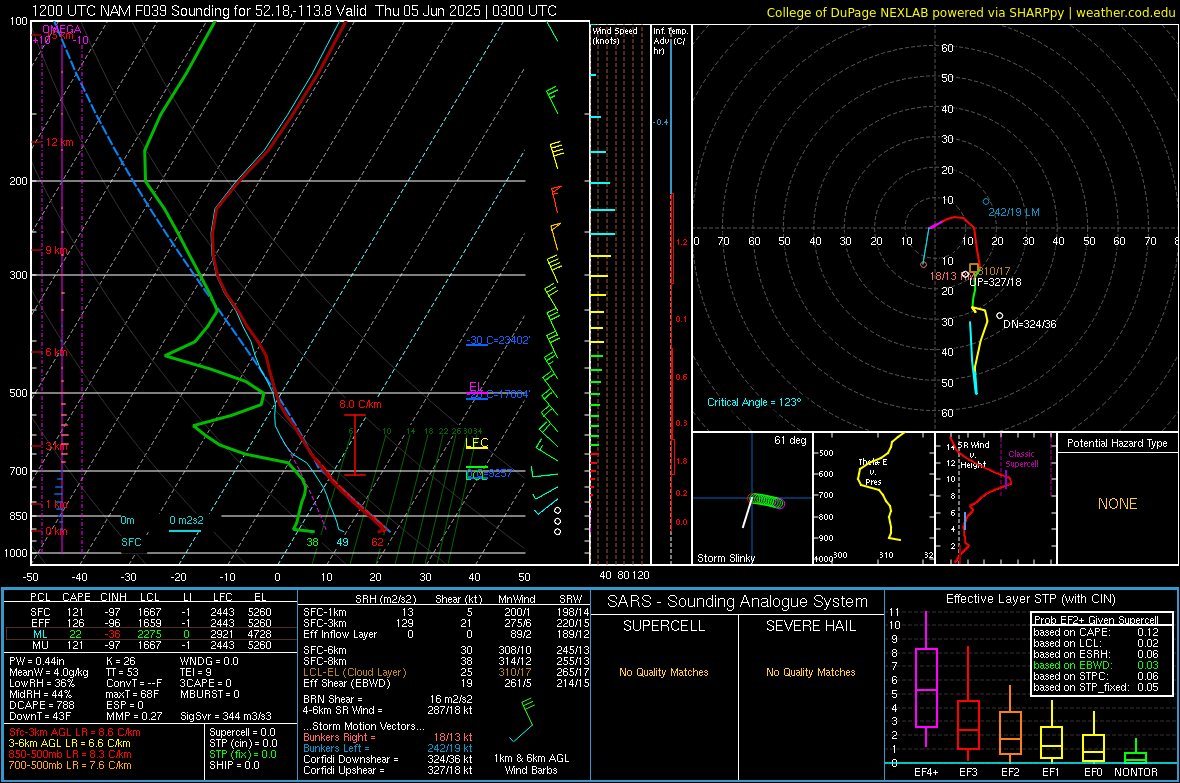1180x783 pixels.
Task: Click the red surface temperature value '62'
Action: click(377, 542)
